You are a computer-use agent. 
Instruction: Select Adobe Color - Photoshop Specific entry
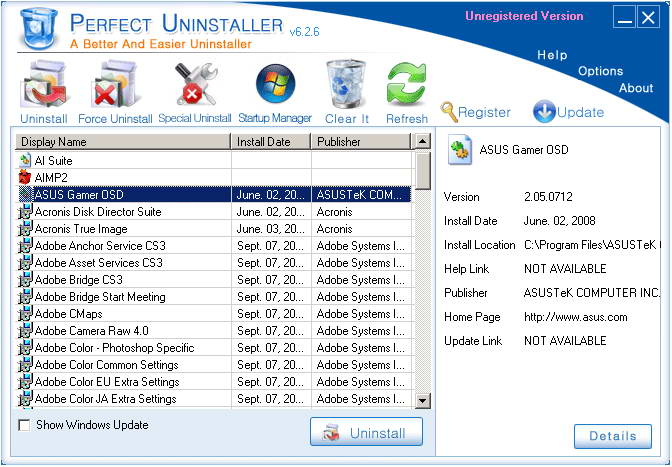coord(214,348)
